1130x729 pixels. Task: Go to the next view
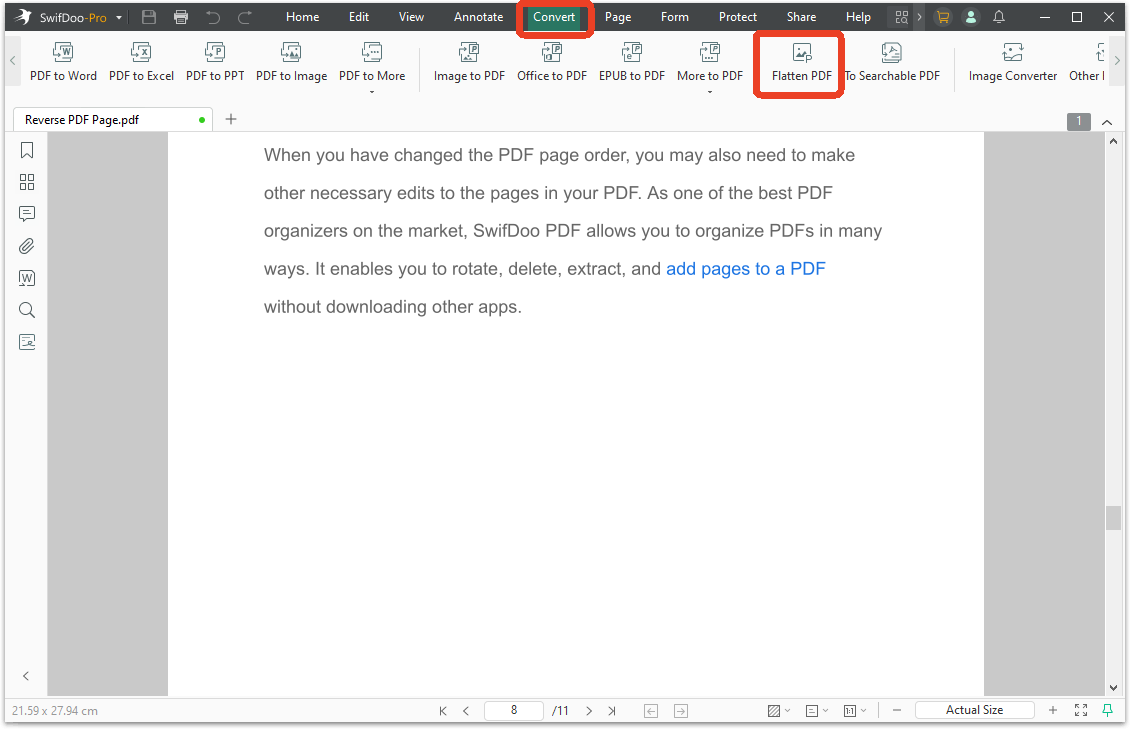click(680, 711)
